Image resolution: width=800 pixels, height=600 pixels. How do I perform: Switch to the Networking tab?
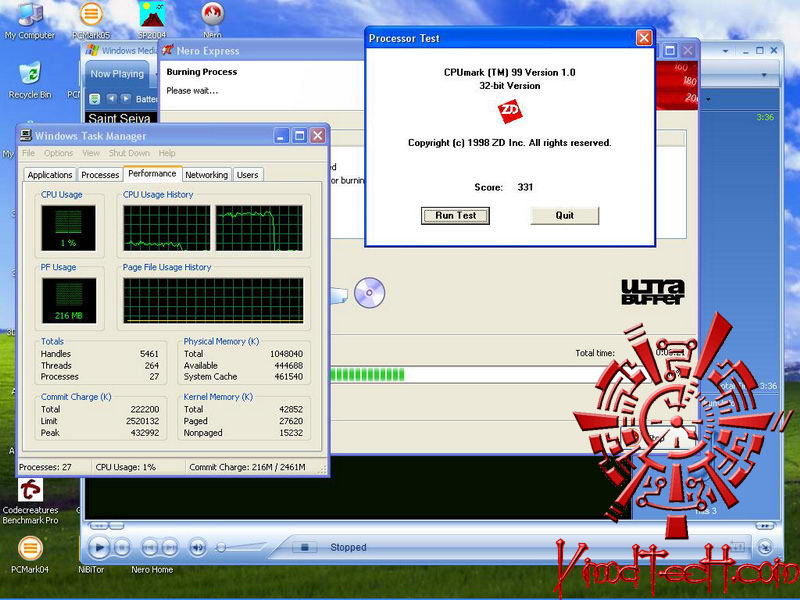[206, 175]
